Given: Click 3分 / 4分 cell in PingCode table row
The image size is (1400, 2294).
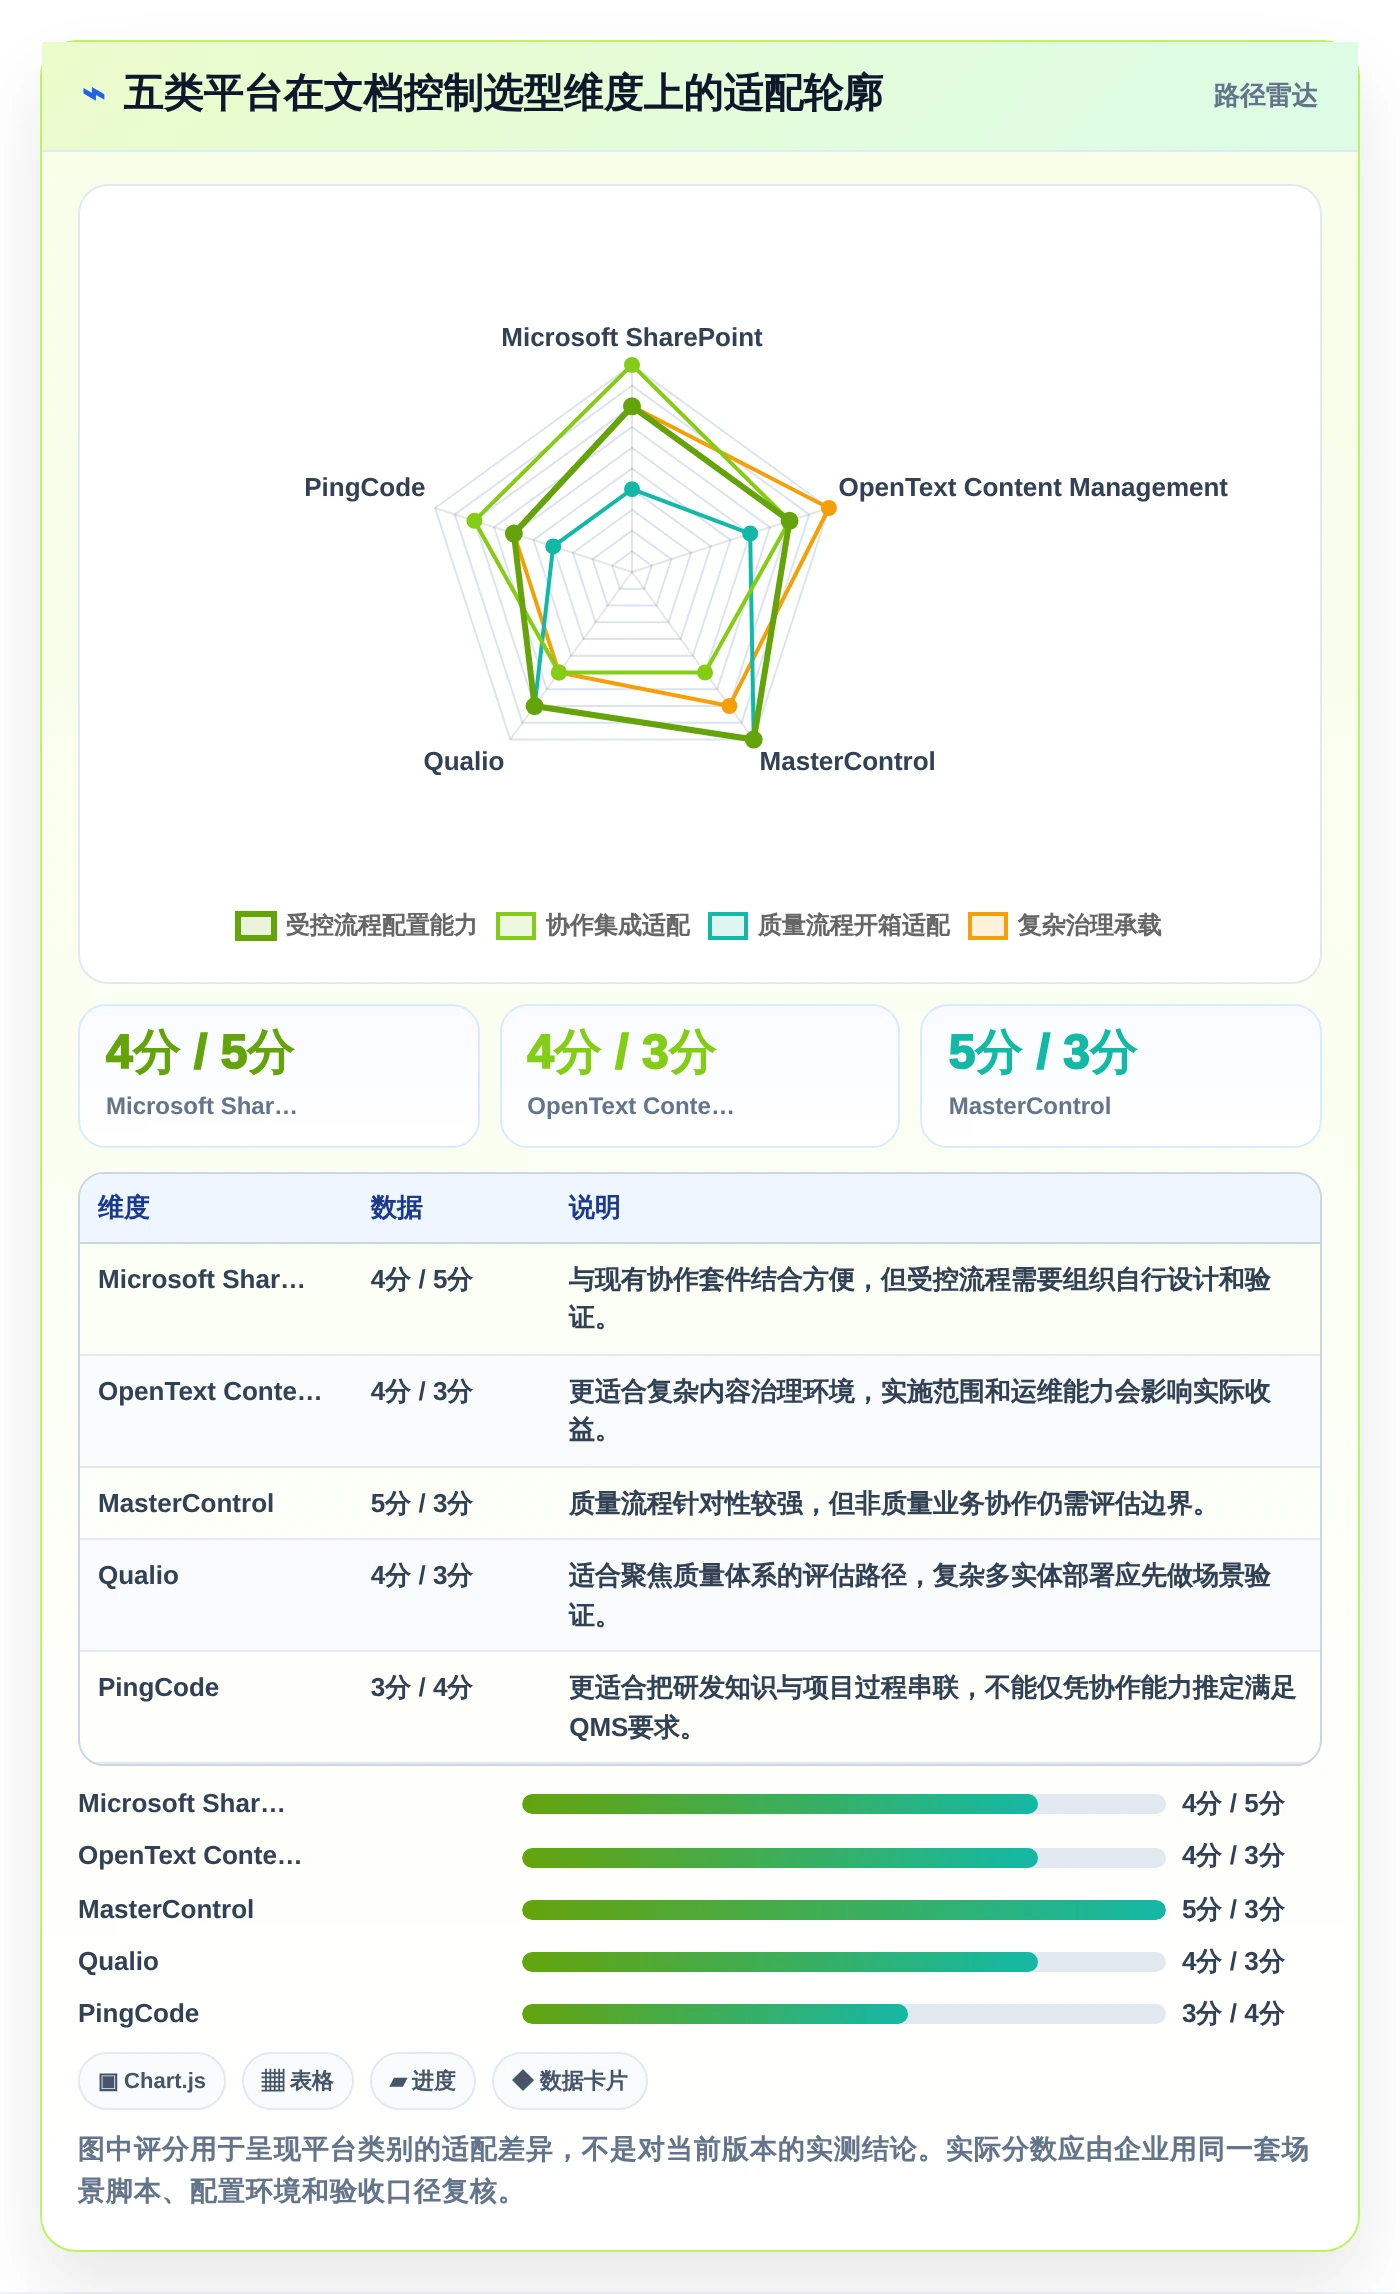Looking at the screenshot, I should [421, 1688].
